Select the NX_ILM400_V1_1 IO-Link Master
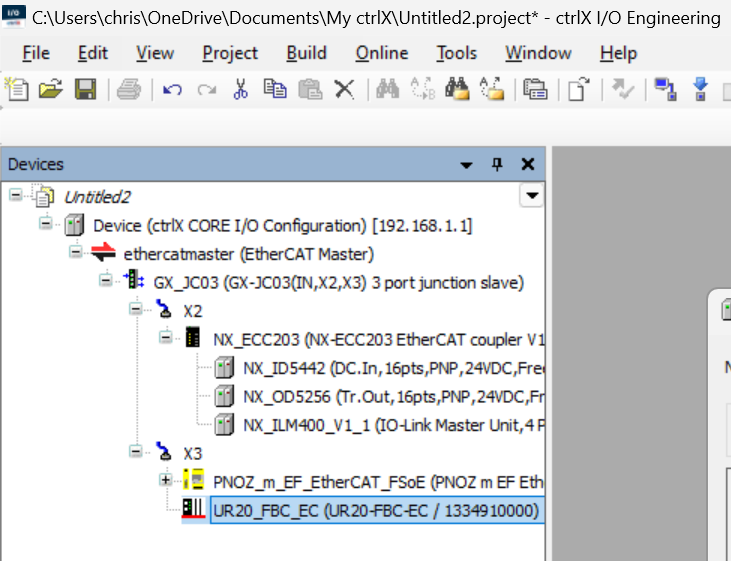Image resolution: width=731 pixels, height=561 pixels. coord(393,425)
